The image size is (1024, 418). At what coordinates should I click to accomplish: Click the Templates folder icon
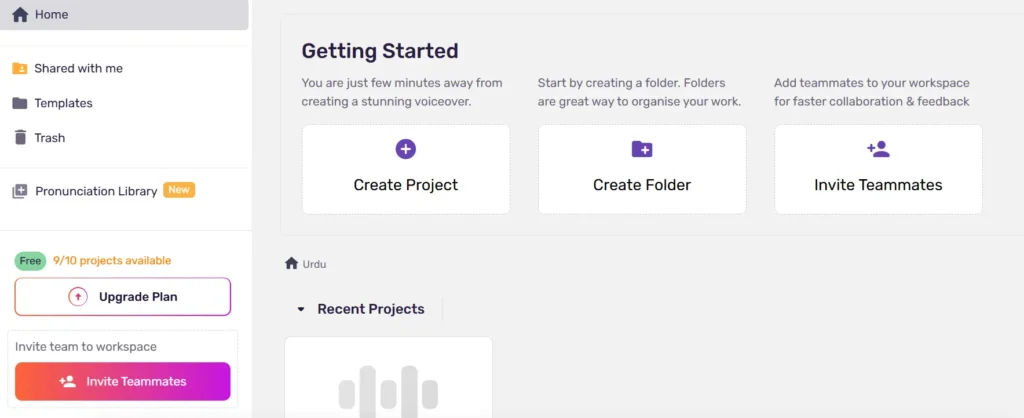(x=20, y=103)
